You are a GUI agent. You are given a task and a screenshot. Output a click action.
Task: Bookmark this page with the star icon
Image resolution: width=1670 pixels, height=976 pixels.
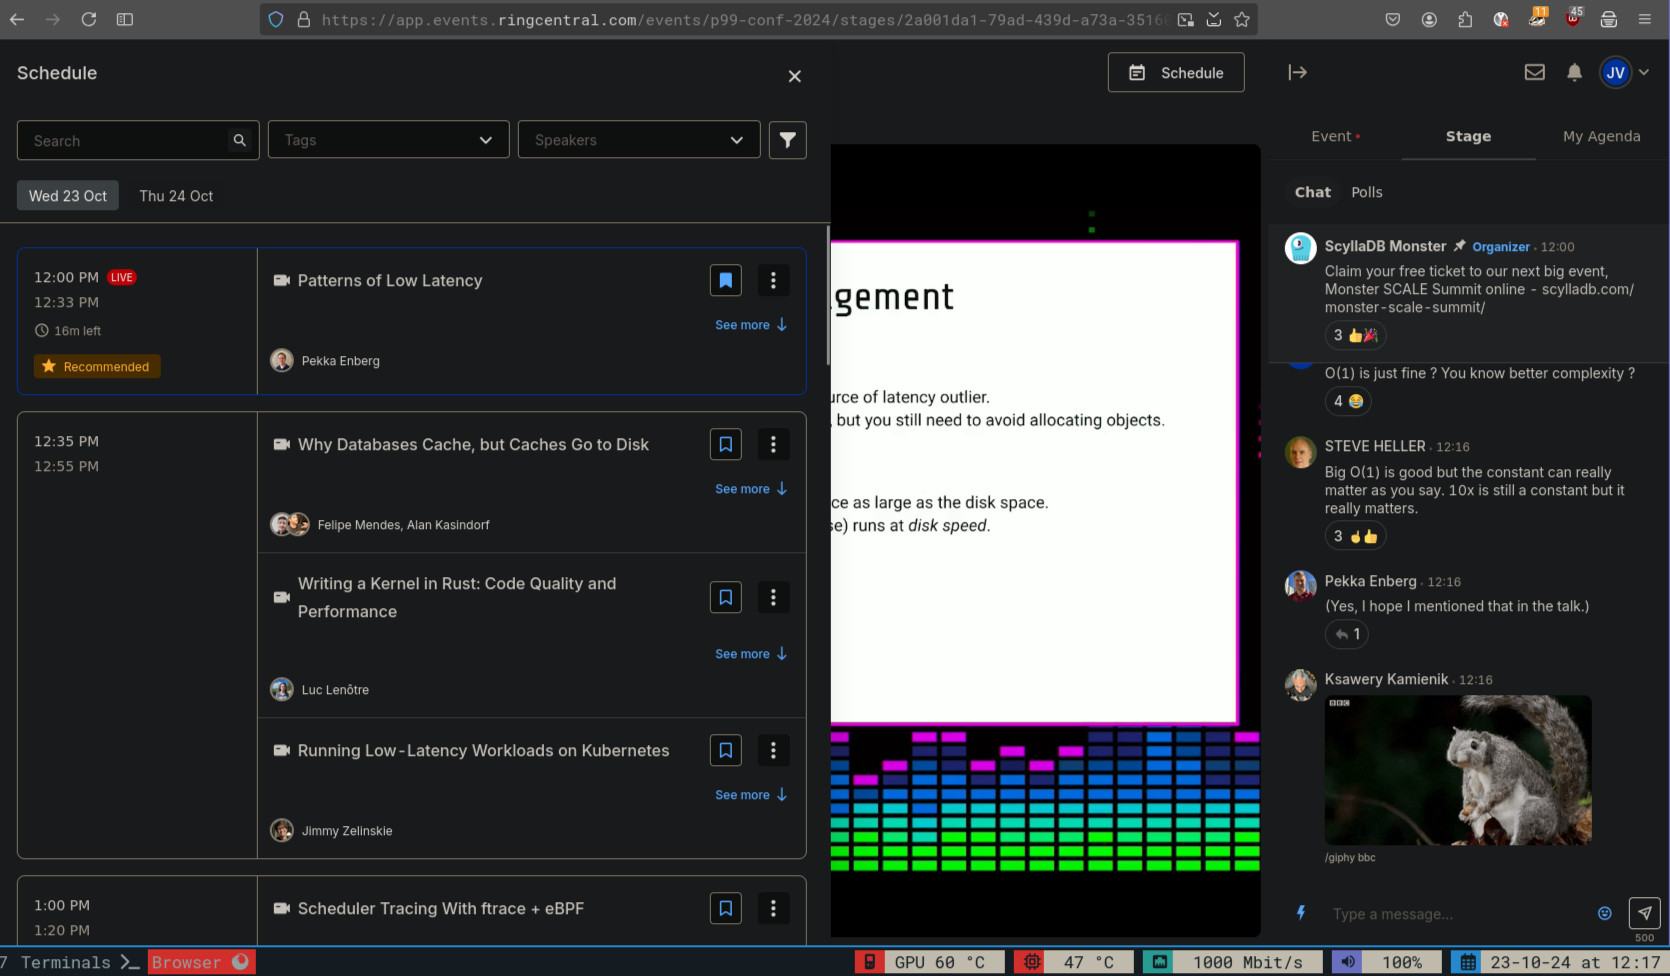pos(1241,19)
